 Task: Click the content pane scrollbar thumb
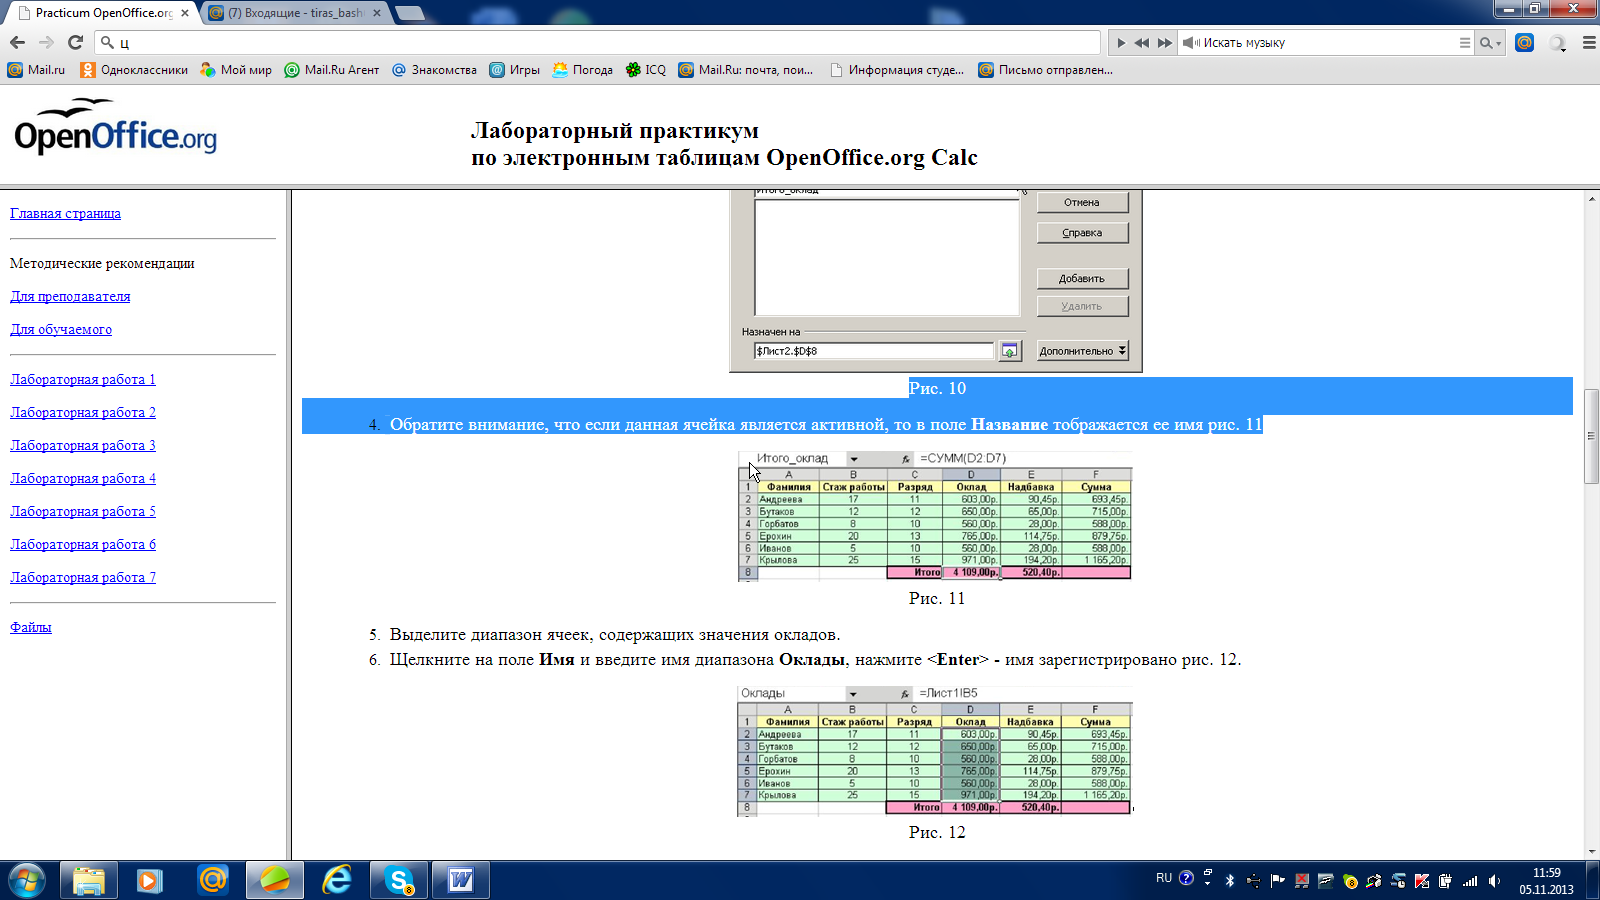(1591, 436)
